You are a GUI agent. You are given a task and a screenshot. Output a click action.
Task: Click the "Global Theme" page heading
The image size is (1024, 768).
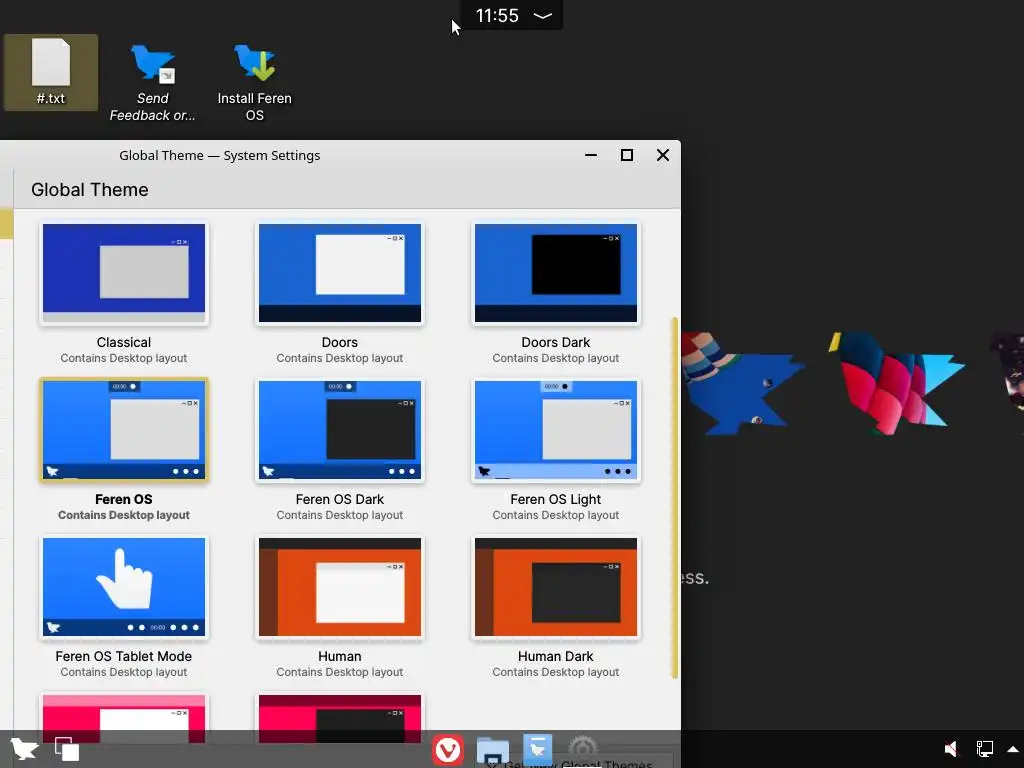pyautogui.click(x=89, y=189)
